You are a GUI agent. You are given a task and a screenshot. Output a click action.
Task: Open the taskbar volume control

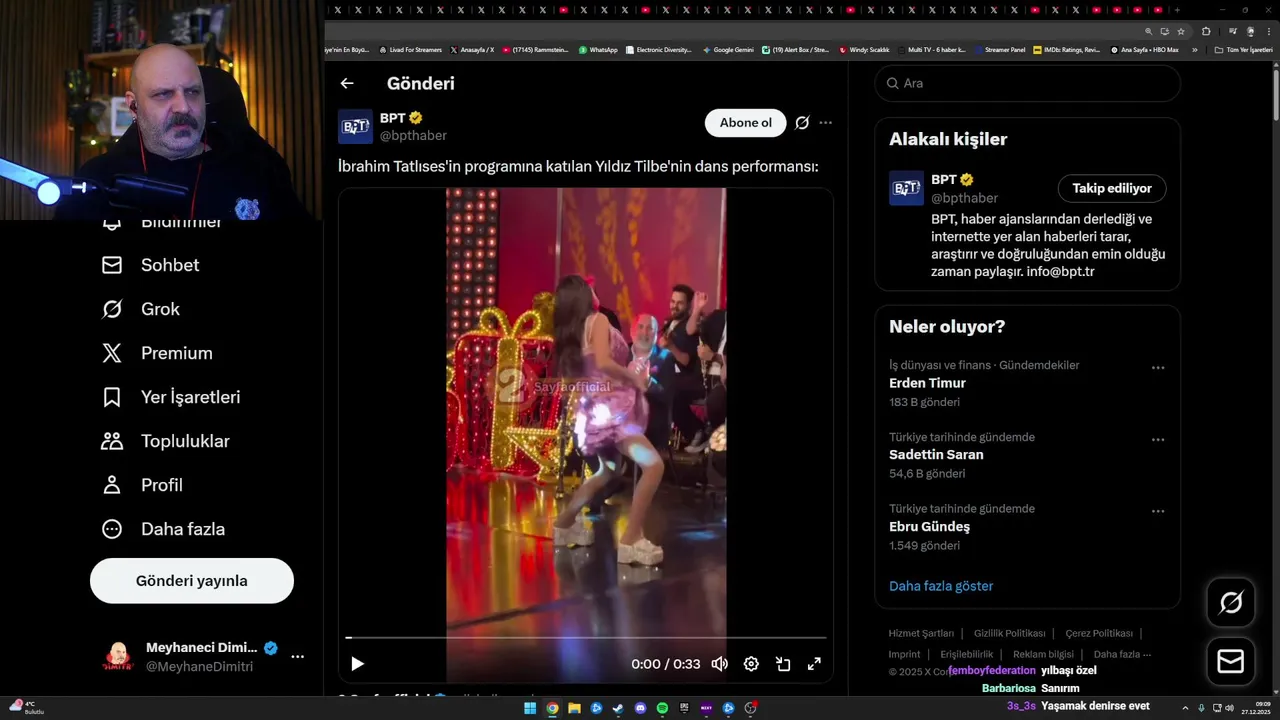(x=1230, y=708)
